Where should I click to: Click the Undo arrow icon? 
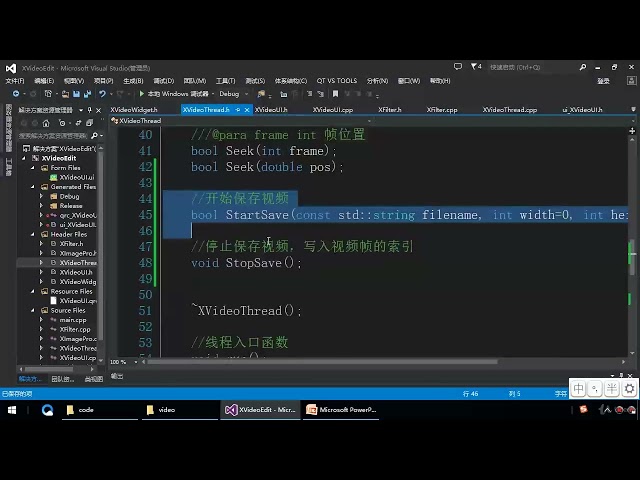[102, 94]
